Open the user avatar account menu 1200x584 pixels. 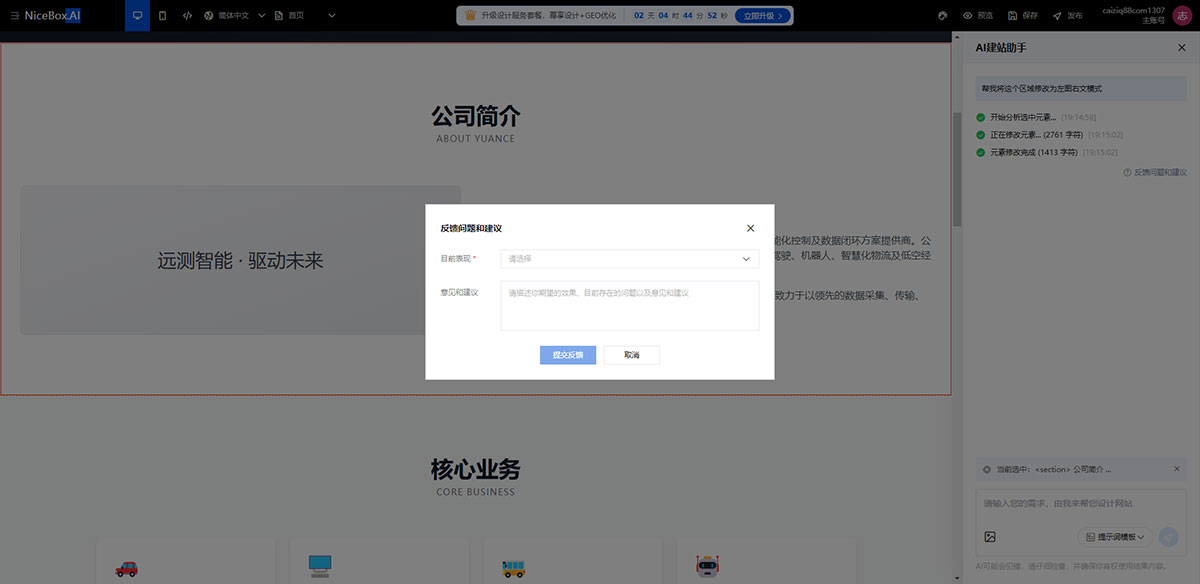[x=1183, y=16]
